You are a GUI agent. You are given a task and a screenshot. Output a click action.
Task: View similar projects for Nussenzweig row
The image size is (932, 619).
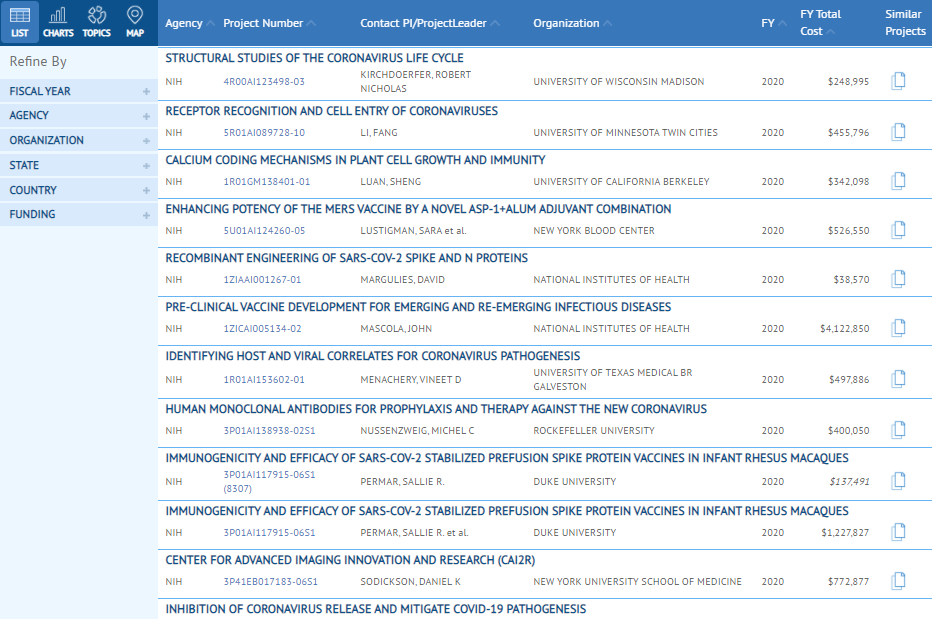899,430
